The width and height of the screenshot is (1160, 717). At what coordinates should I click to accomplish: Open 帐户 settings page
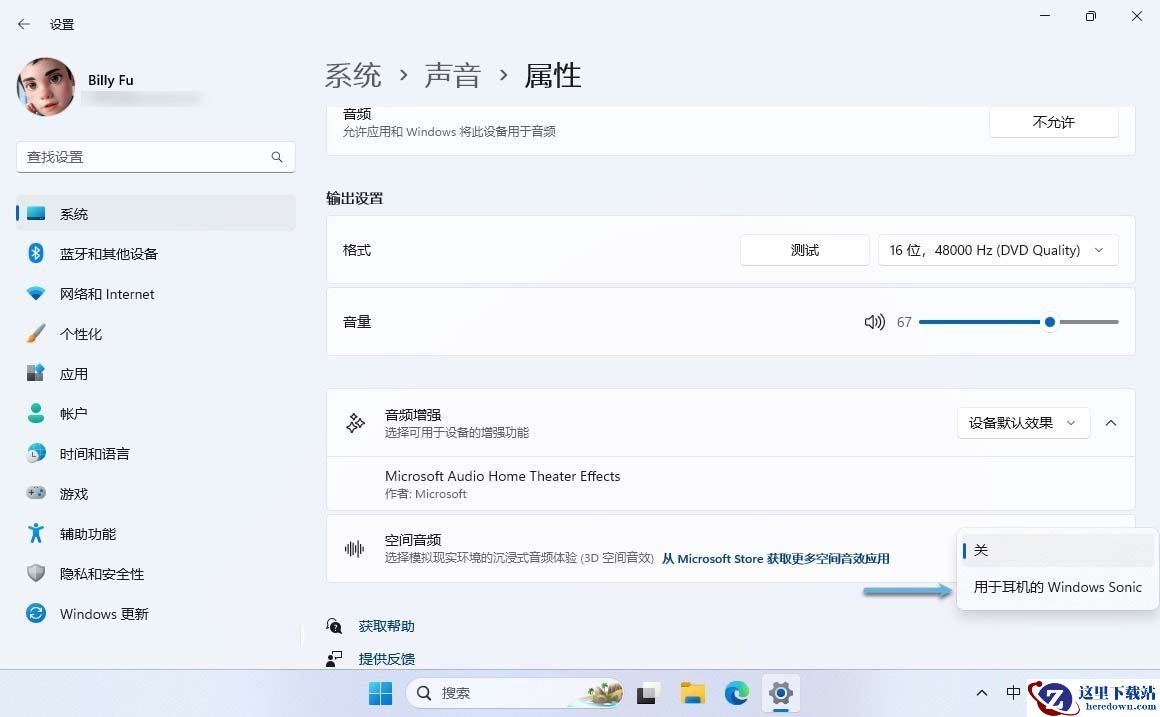pyautogui.click(x=155, y=414)
